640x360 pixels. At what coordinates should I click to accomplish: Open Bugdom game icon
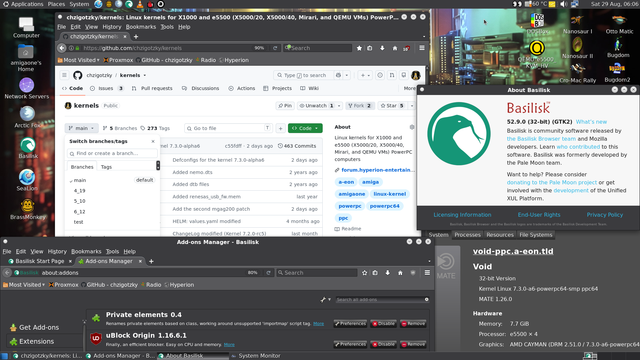click(618, 48)
